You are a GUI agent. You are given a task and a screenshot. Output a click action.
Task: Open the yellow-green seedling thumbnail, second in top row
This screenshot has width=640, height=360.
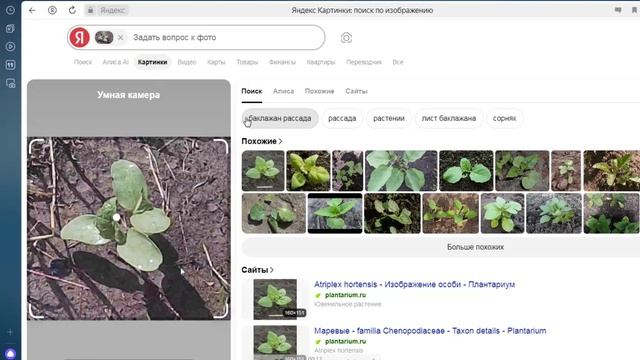(x=308, y=171)
